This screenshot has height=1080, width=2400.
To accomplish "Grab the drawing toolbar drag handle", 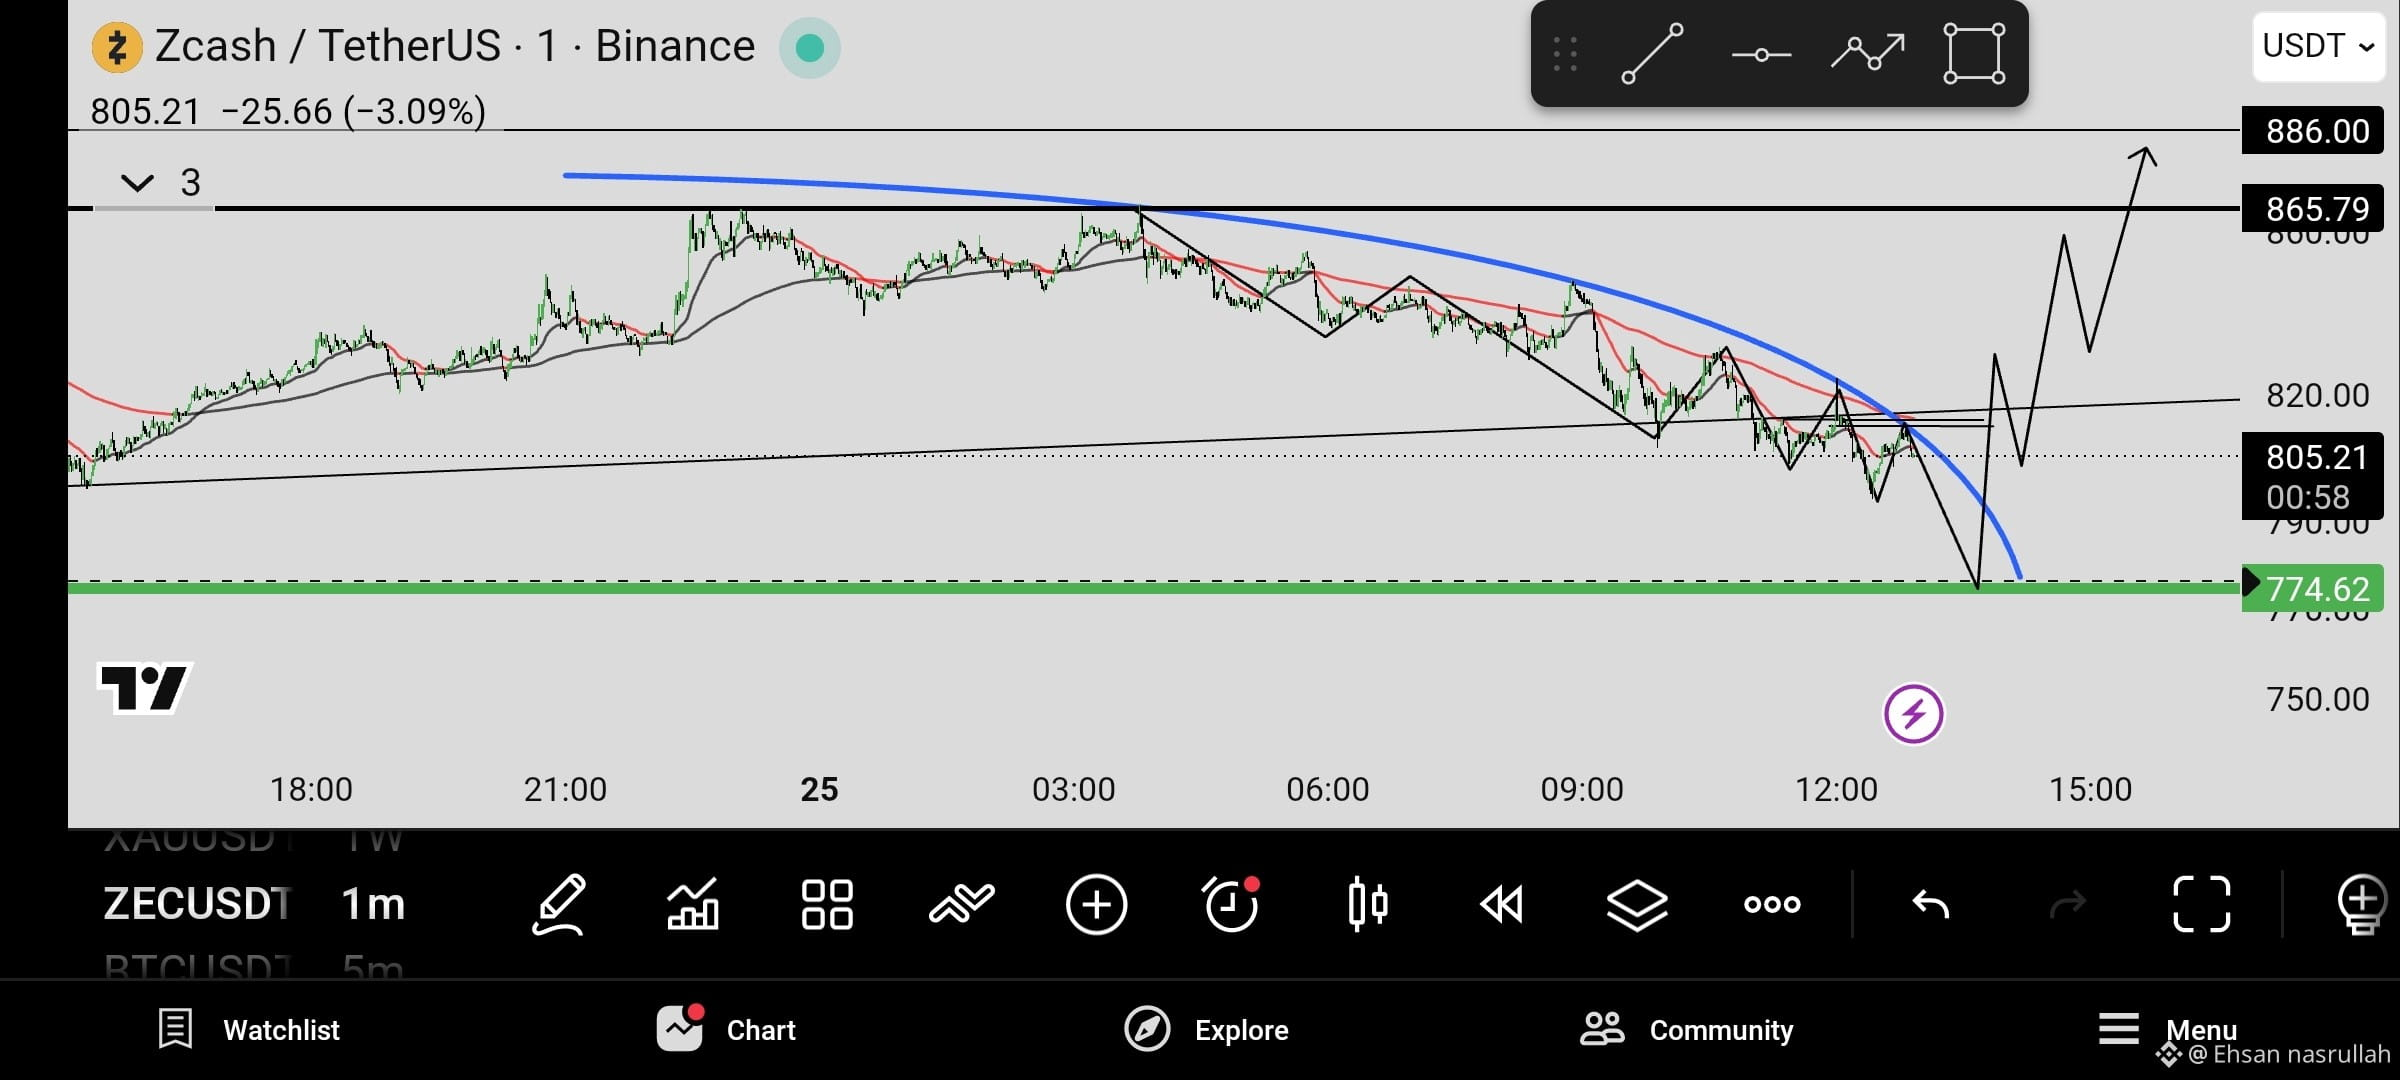I will pyautogui.click(x=1566, y=54).
